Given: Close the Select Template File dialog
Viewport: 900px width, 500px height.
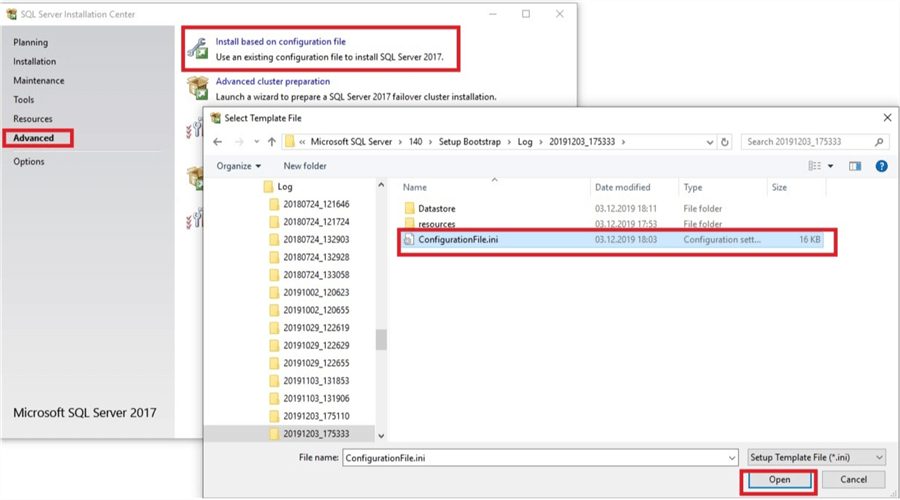Looking at the screenshot, I should click(x=887, y=118).
